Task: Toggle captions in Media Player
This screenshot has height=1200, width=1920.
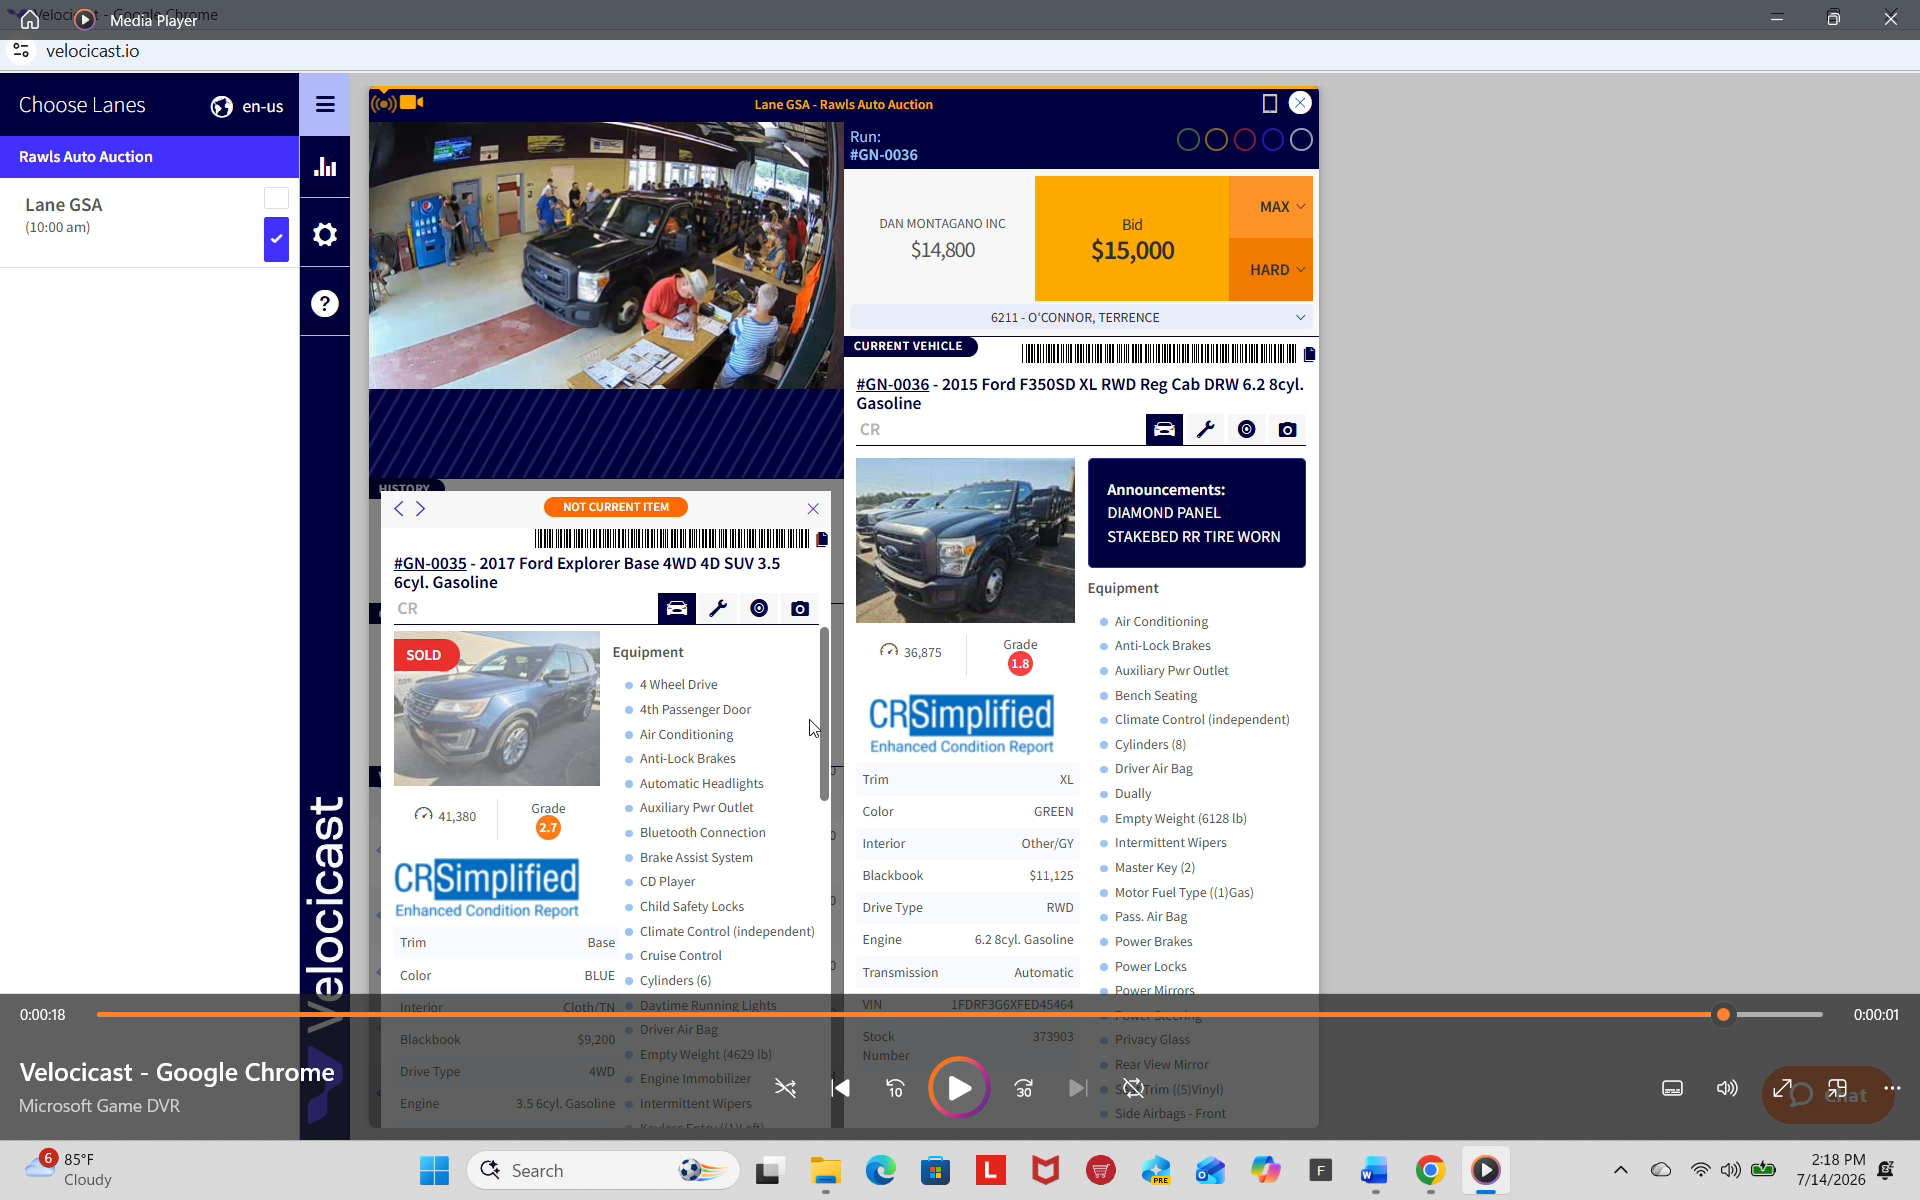Action: pos(1672,1088)
